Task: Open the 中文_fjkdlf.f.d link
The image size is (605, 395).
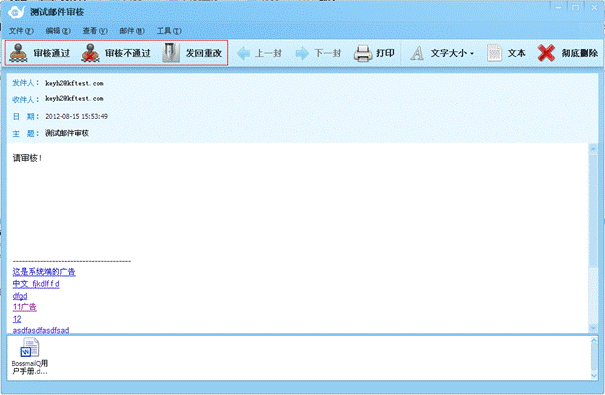Action: click(x=36, y=284)
